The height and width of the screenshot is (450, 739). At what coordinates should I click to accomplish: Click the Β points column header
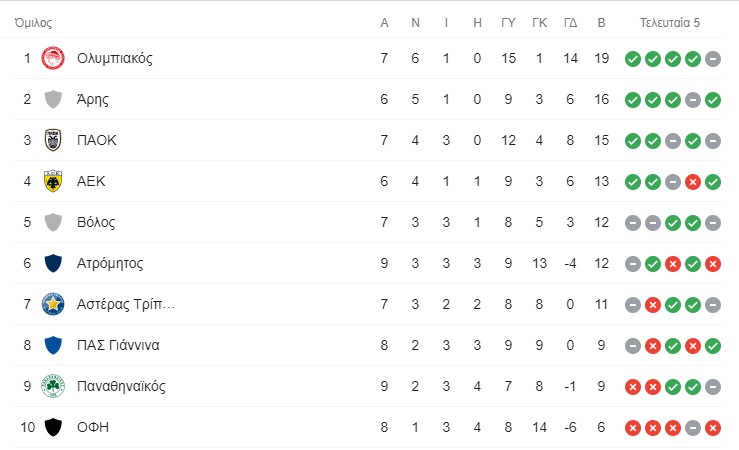pyautogui.click(x=601, y=23)
